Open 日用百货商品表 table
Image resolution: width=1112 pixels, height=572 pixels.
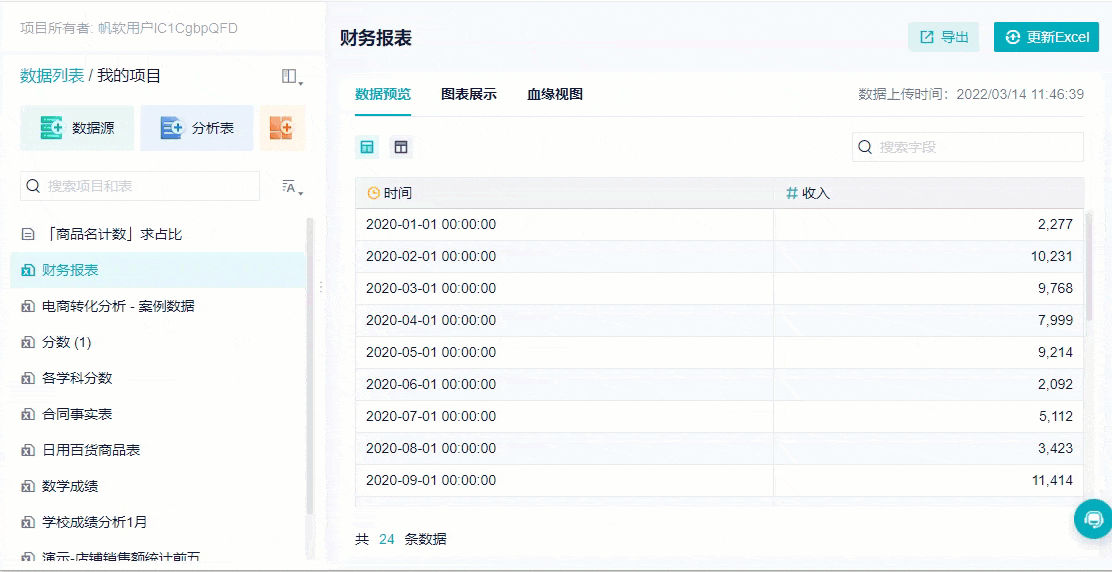coord(158,450)
